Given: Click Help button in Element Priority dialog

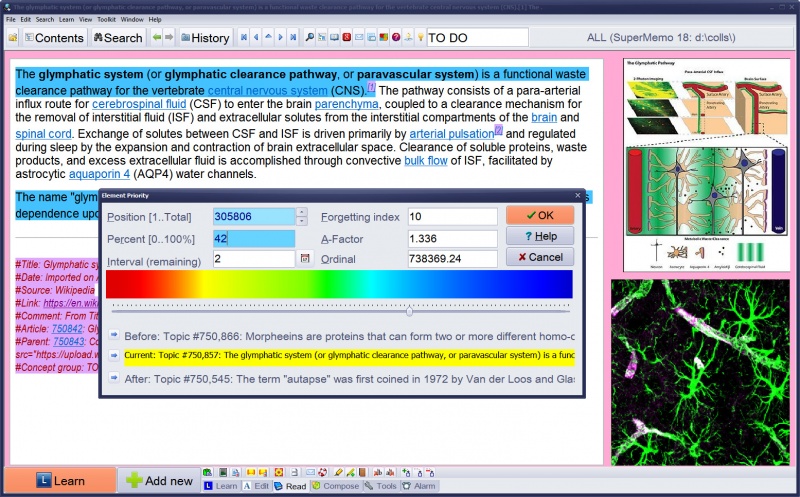Looking at the screenshot, I should 540,236.
